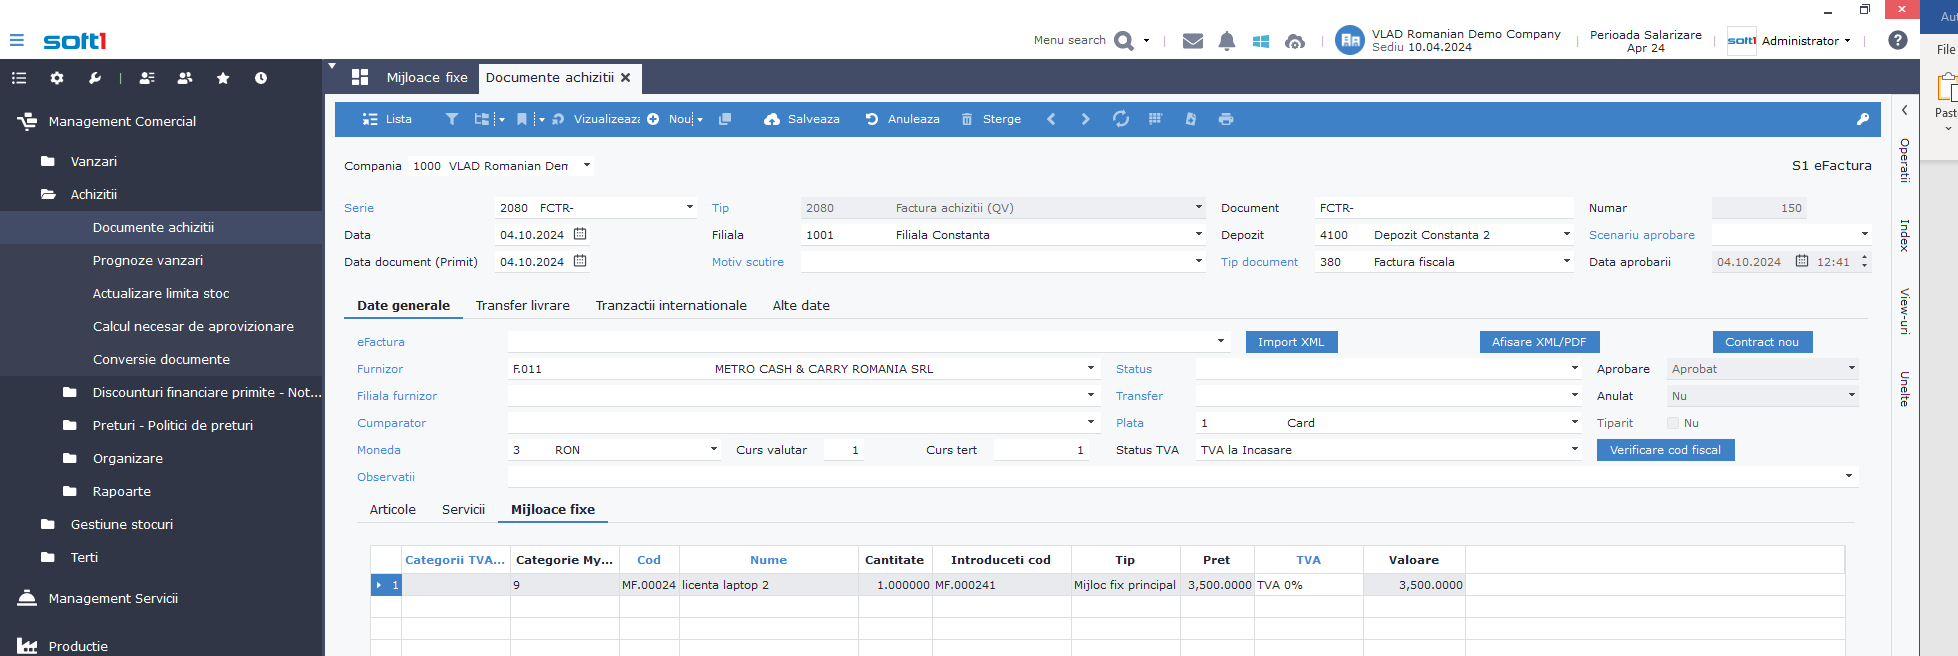Screen dimensions: 1958x656
Task: Go to next record with right arrow
Action: (1086, 119)
